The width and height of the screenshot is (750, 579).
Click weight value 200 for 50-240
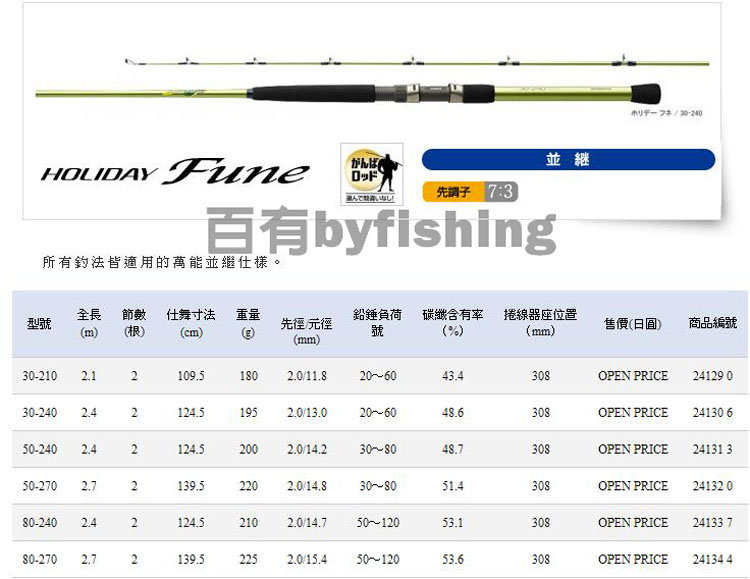[248, 449]
